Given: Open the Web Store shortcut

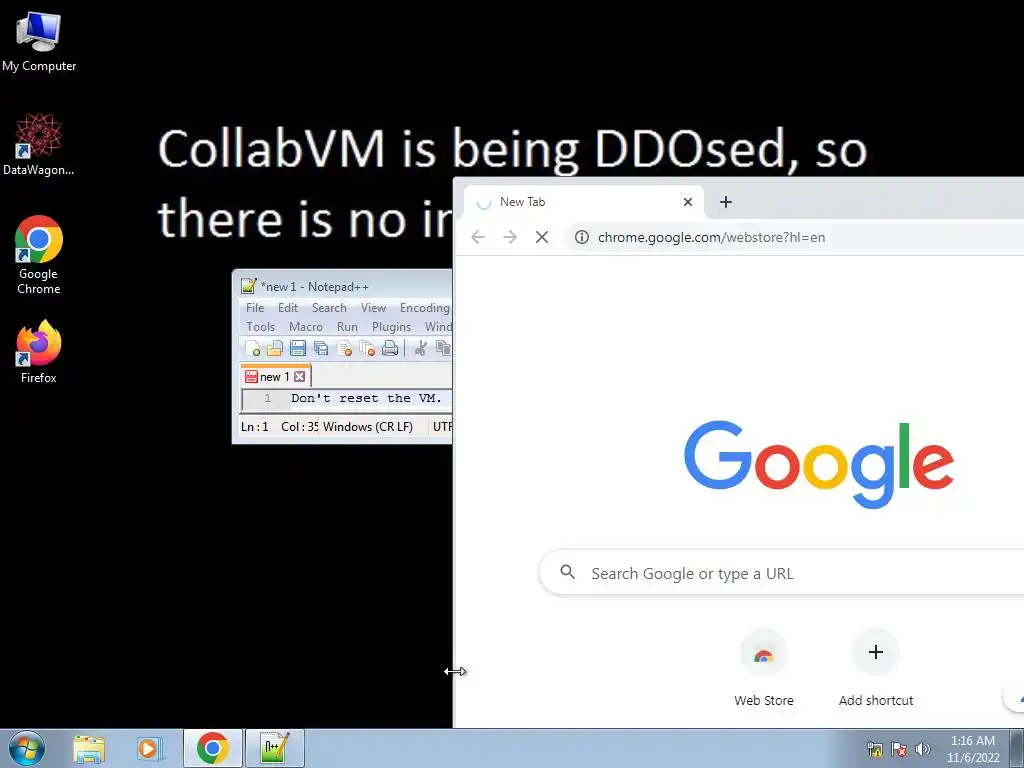Looking at the screenshot, I should click(763, 668).
